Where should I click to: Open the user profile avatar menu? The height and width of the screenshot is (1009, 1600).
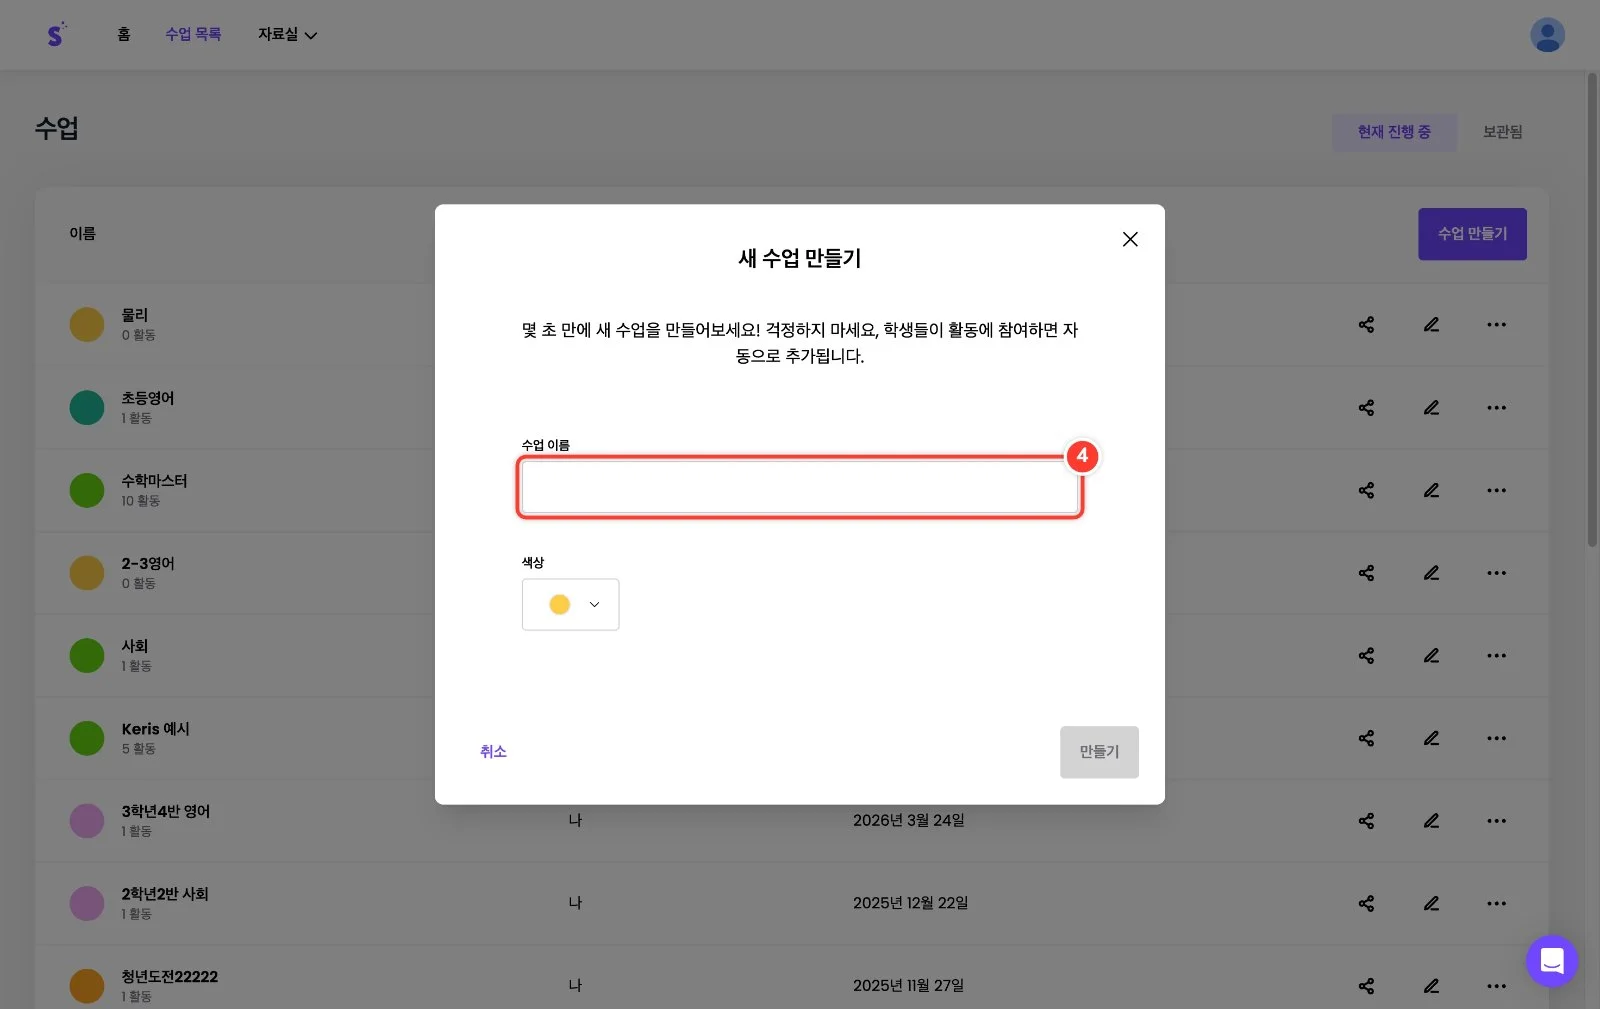(x=1547, y=35)
